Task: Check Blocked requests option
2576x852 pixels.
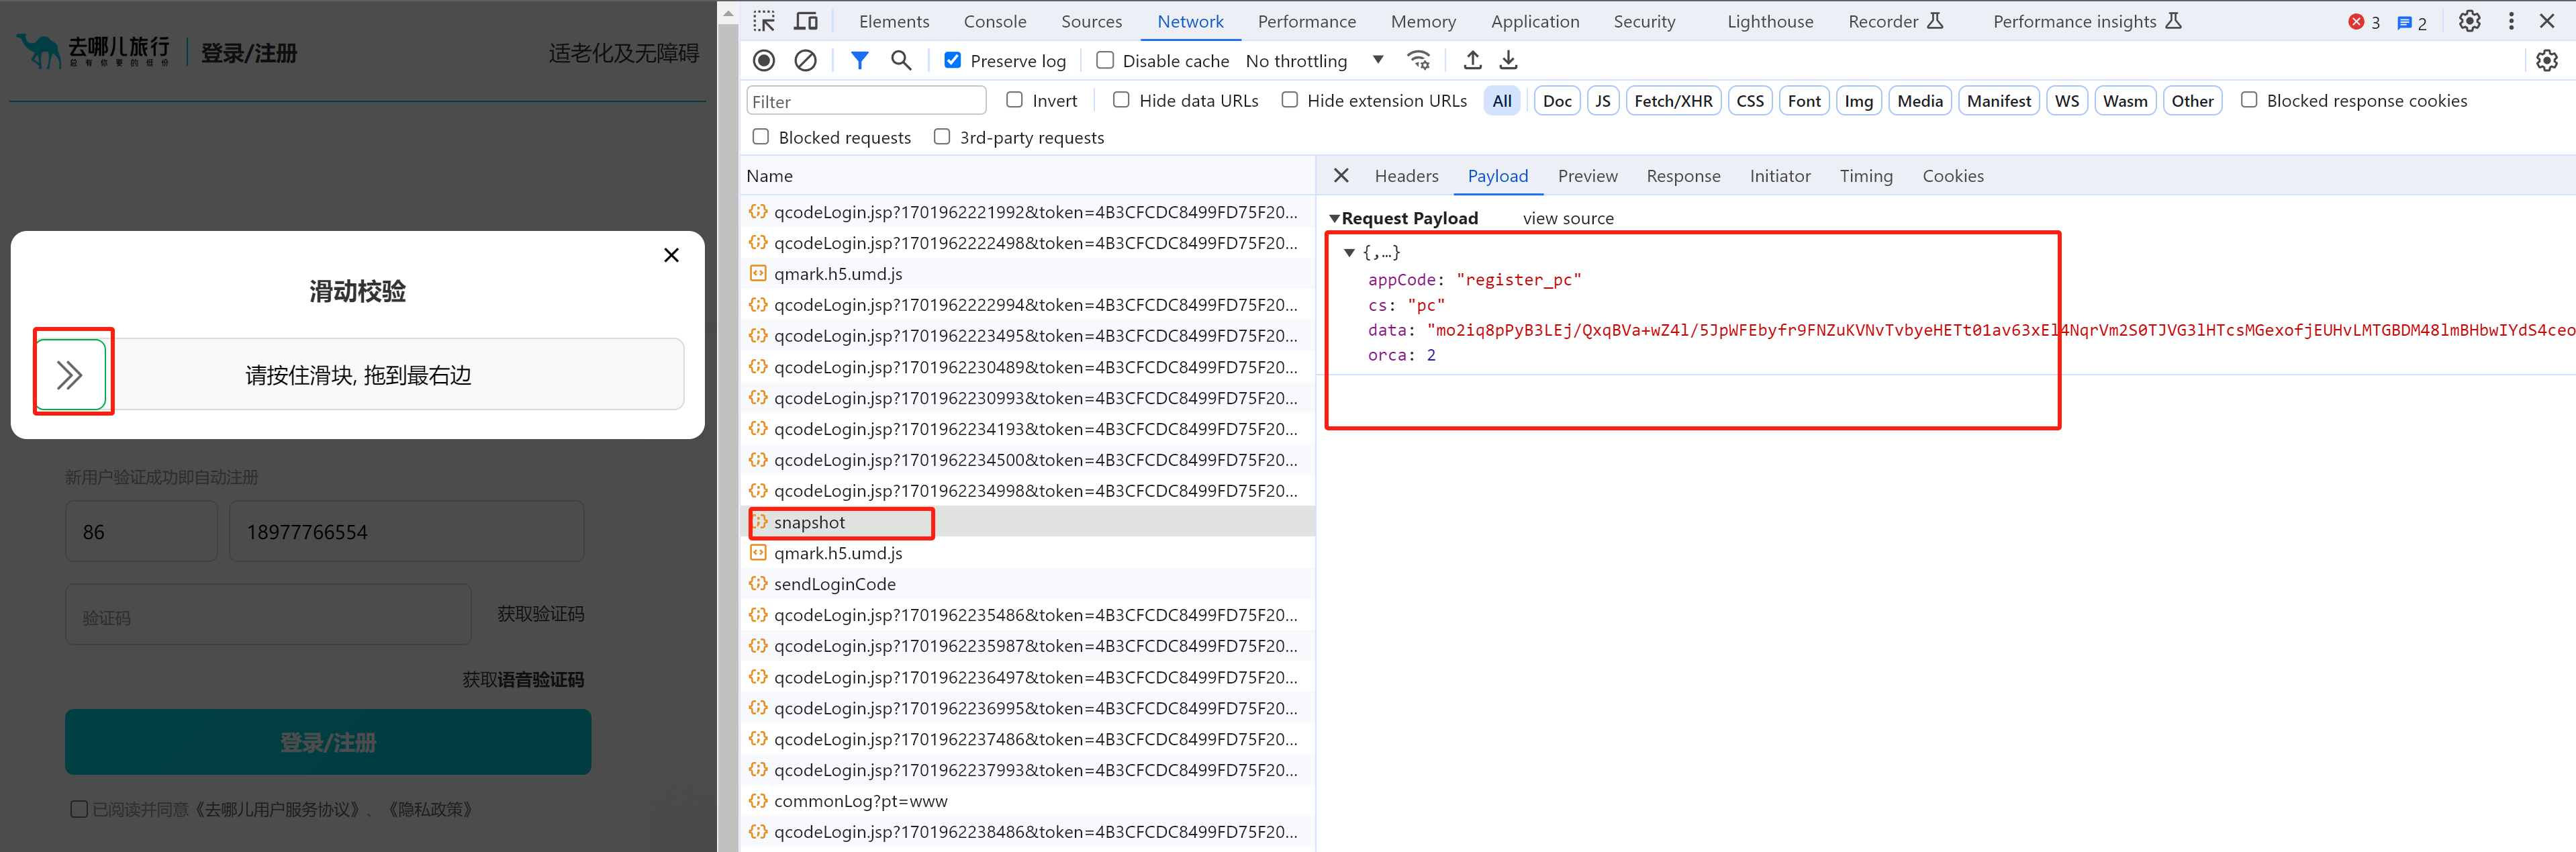Action: click(x=761, y=137)
